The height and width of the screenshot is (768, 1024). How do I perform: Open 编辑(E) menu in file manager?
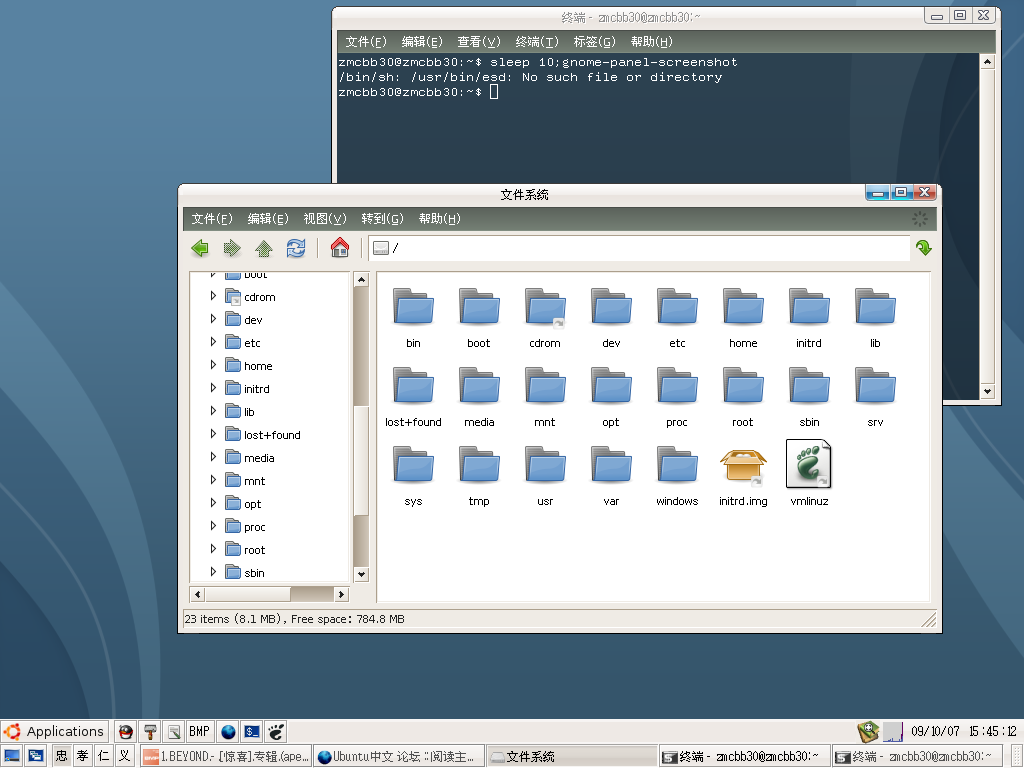(x=268, y=219)
